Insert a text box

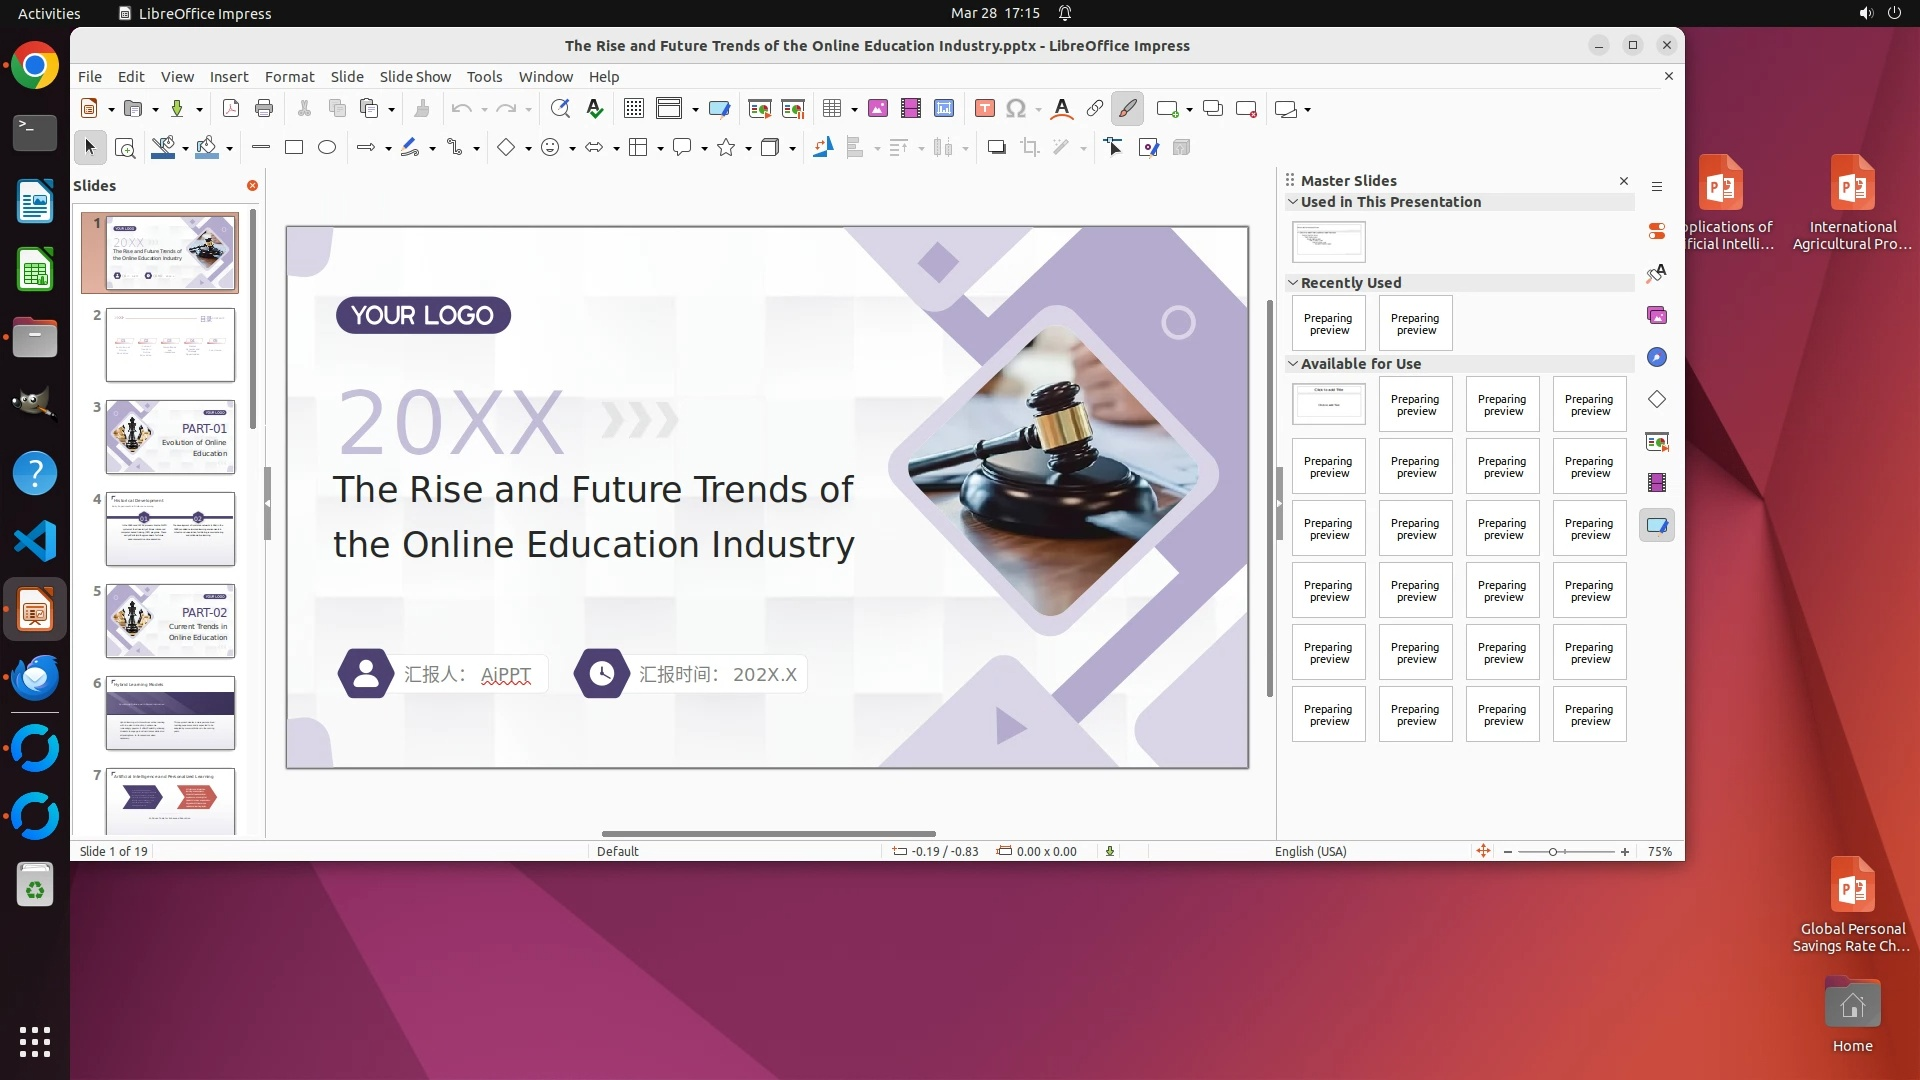coord(984,109)
